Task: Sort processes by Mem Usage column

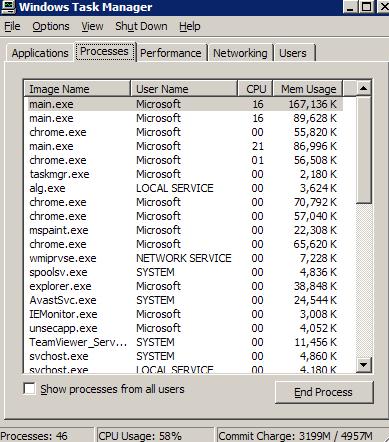Action: [308, 89]
